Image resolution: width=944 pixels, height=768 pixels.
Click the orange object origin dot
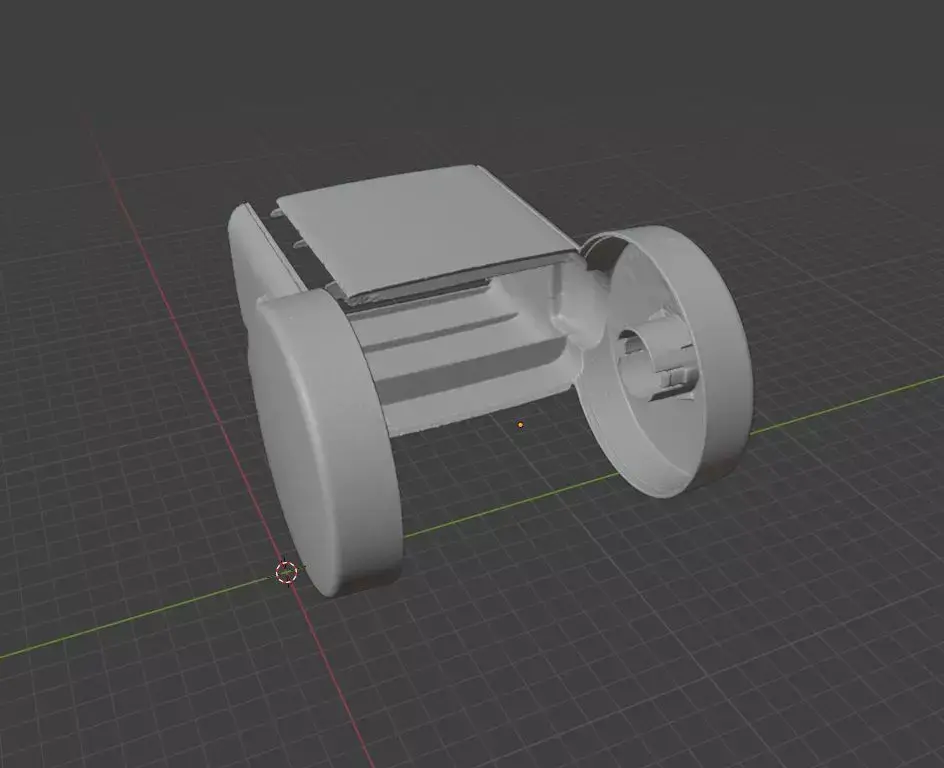(521, 424)
